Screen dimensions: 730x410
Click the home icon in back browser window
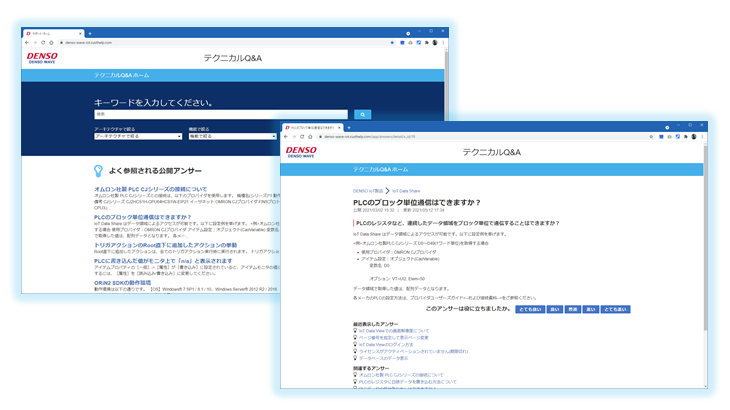tap(51, 43)
